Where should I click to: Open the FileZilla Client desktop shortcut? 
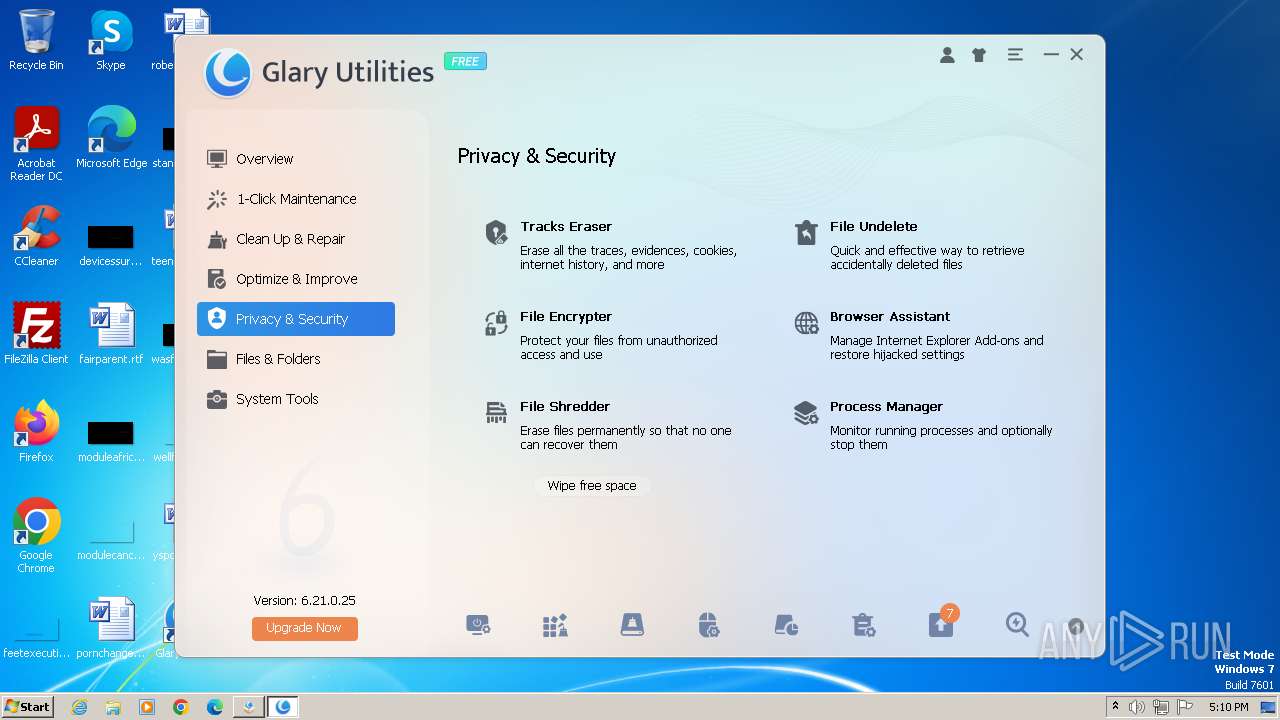tap(36, 334)
